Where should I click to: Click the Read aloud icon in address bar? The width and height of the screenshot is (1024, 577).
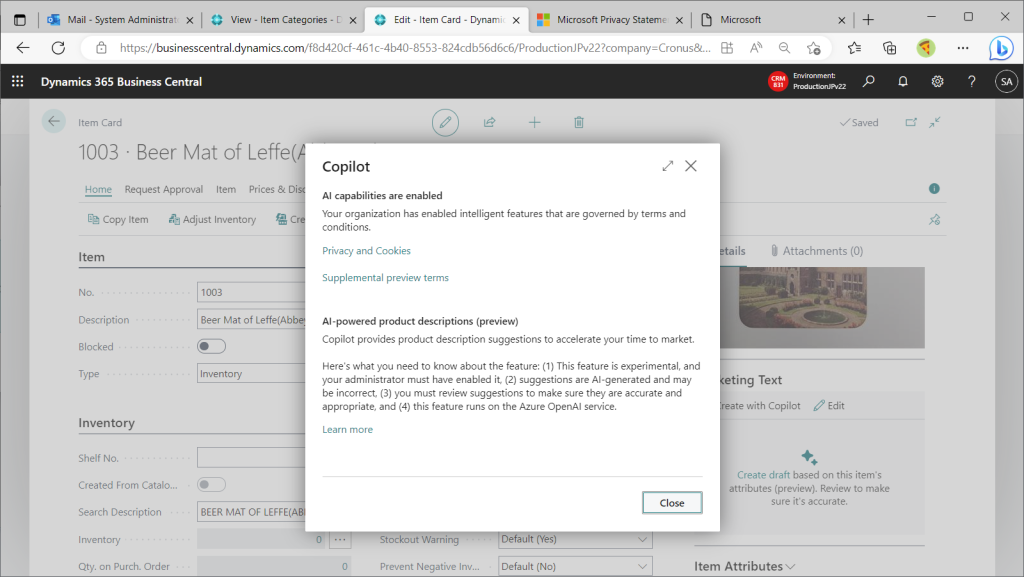tap(756, 48)
